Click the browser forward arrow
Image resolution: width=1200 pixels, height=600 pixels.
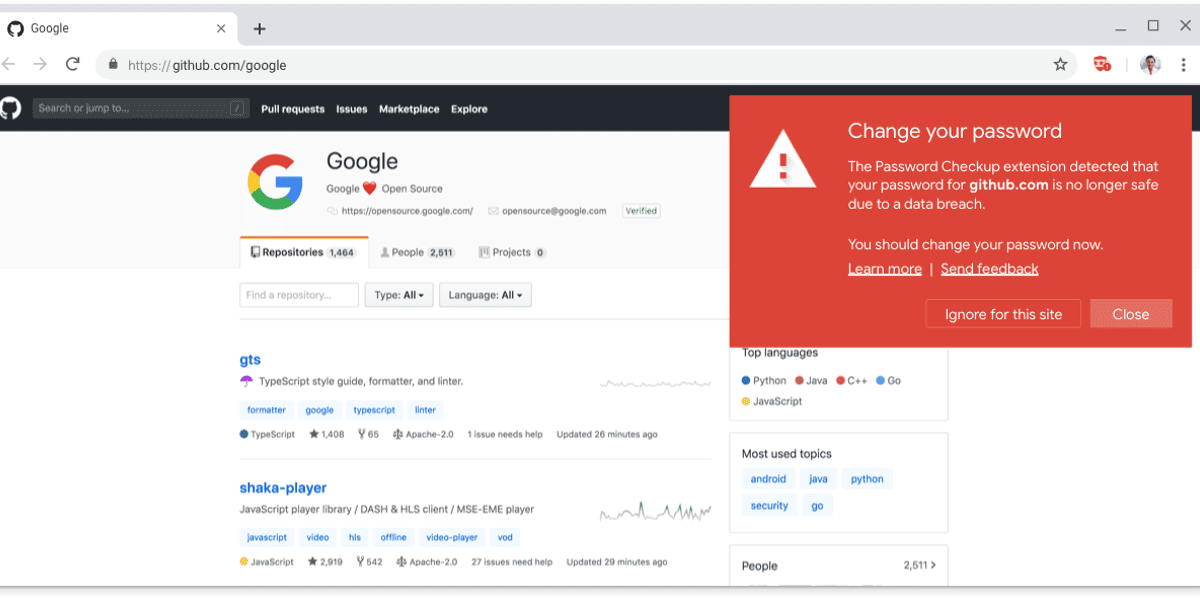click(40, 64)
